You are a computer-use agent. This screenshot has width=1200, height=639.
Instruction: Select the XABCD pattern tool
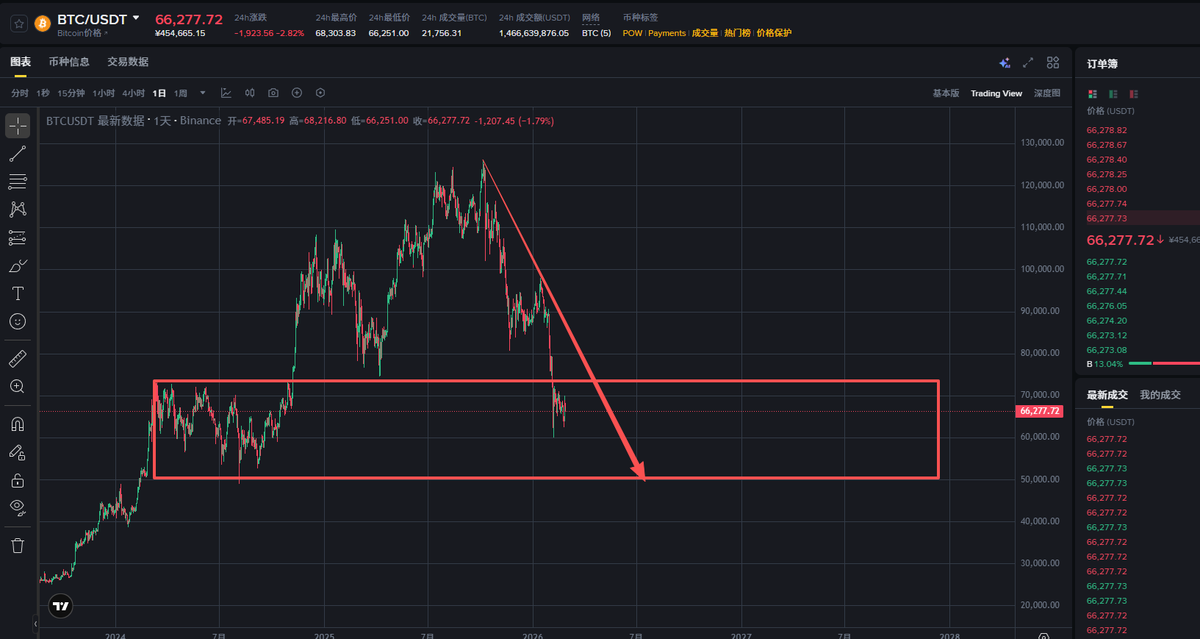(17, 210)
